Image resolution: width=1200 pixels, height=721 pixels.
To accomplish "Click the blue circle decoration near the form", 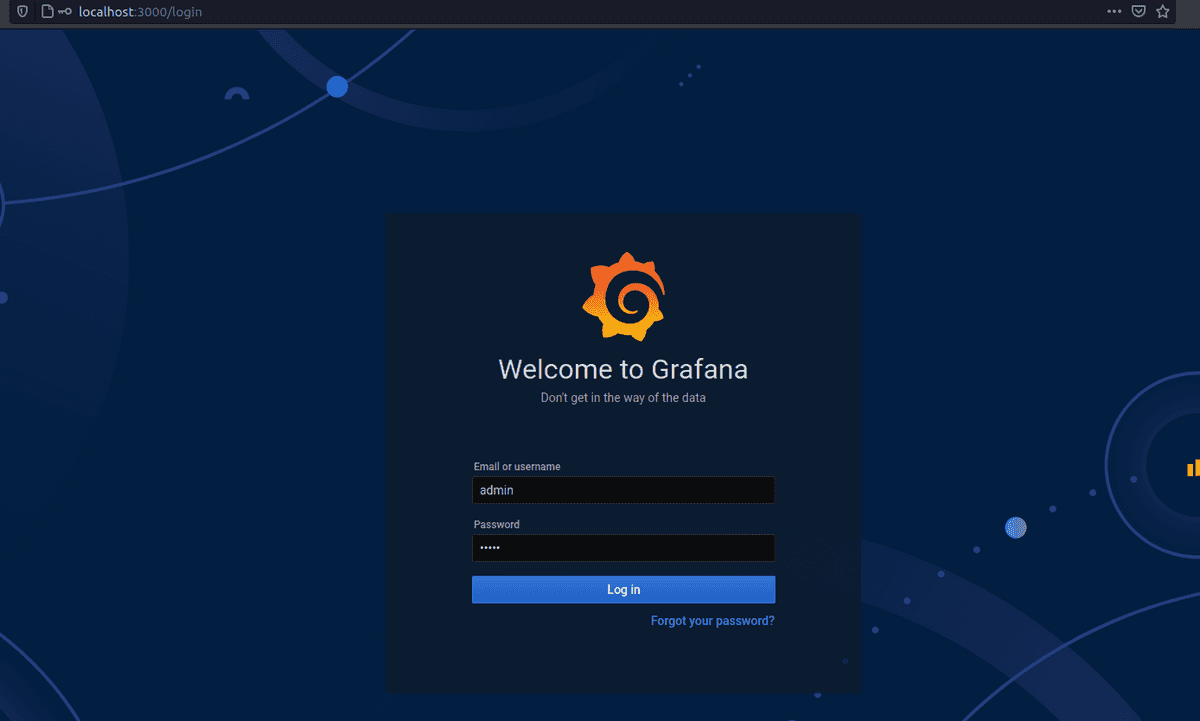I will 1016,527.
